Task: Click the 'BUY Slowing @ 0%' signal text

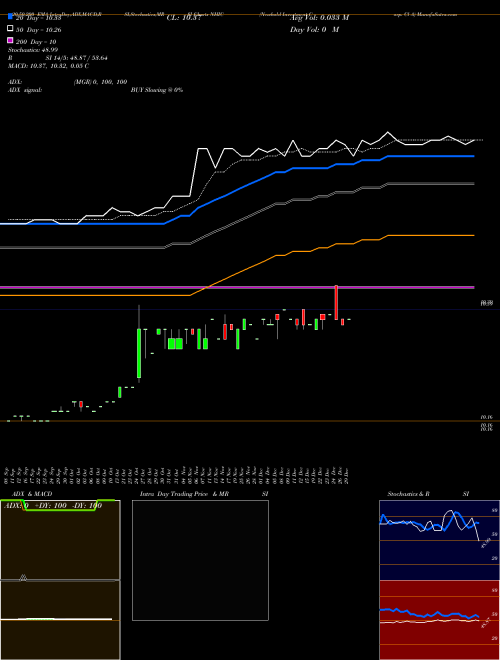Action: coord(157,90)
